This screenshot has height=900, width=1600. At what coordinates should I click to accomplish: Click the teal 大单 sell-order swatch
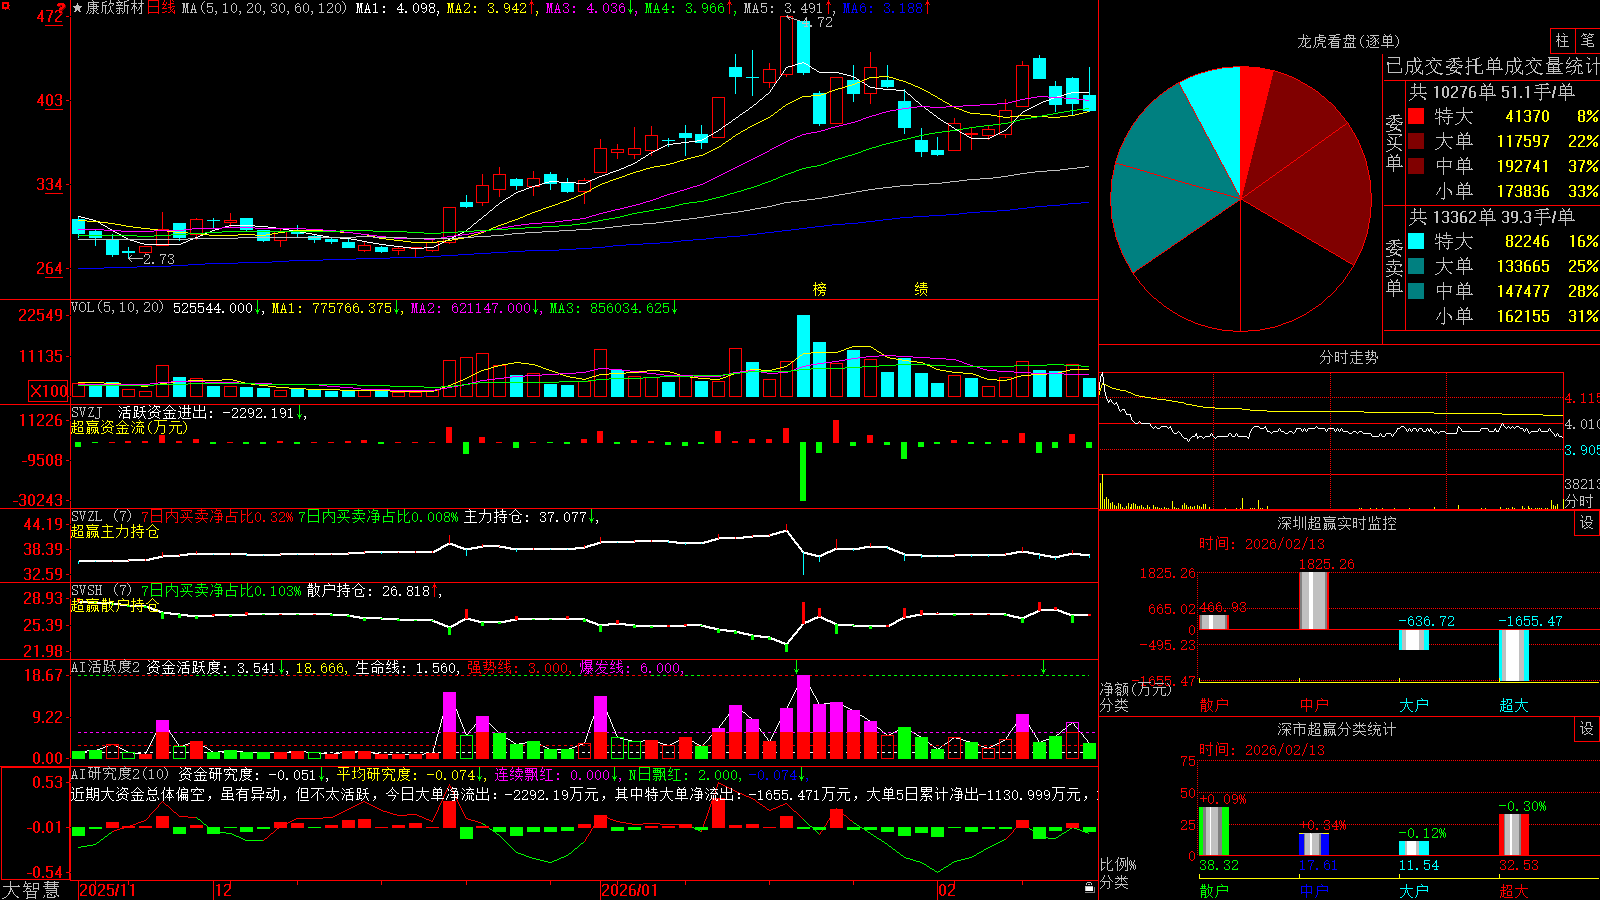1416,266
